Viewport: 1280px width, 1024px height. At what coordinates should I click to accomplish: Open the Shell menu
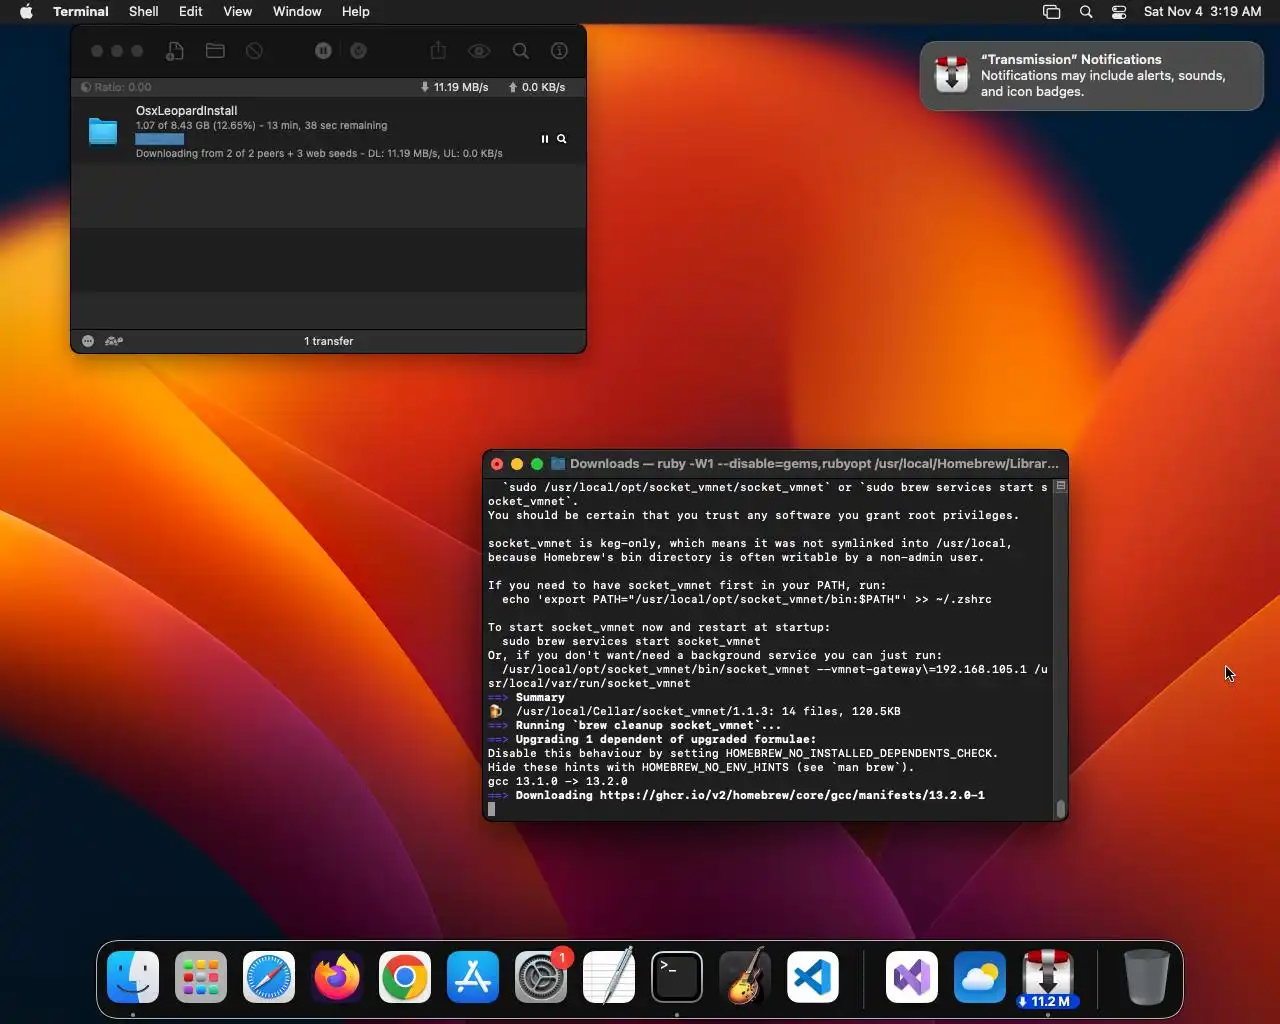(144, 11)
